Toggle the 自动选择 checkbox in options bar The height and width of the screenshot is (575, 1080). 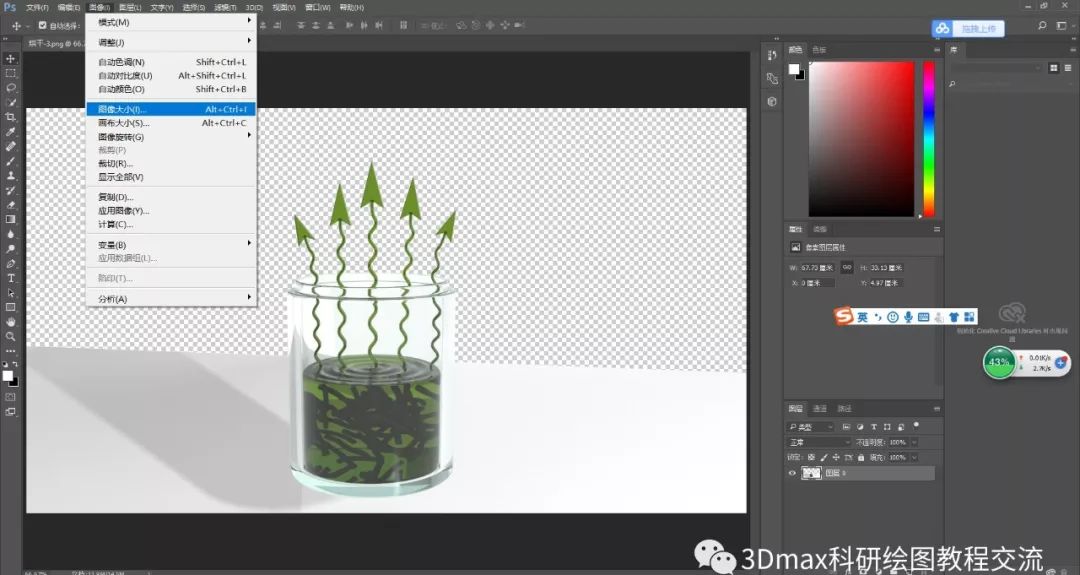[42, 26]
